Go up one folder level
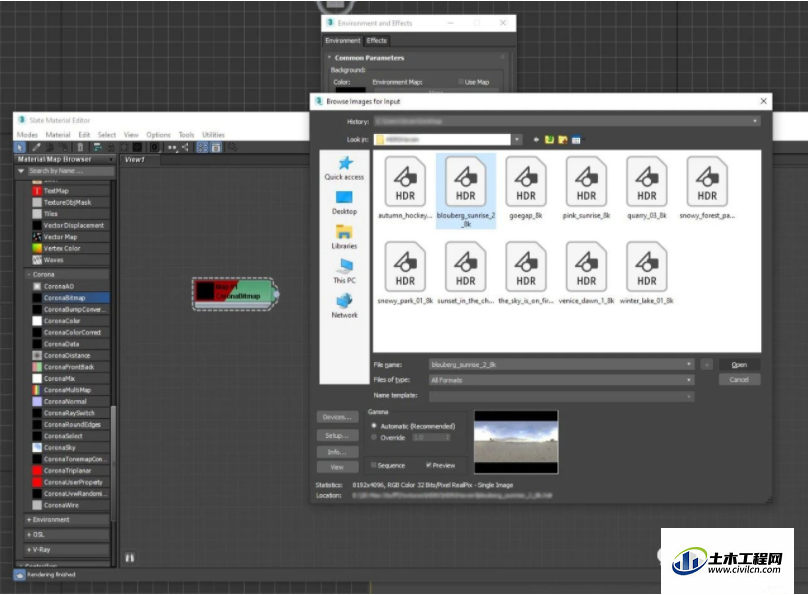Image resolution: width=810 pixels, height=595 pixels. [x=549, y=140]
